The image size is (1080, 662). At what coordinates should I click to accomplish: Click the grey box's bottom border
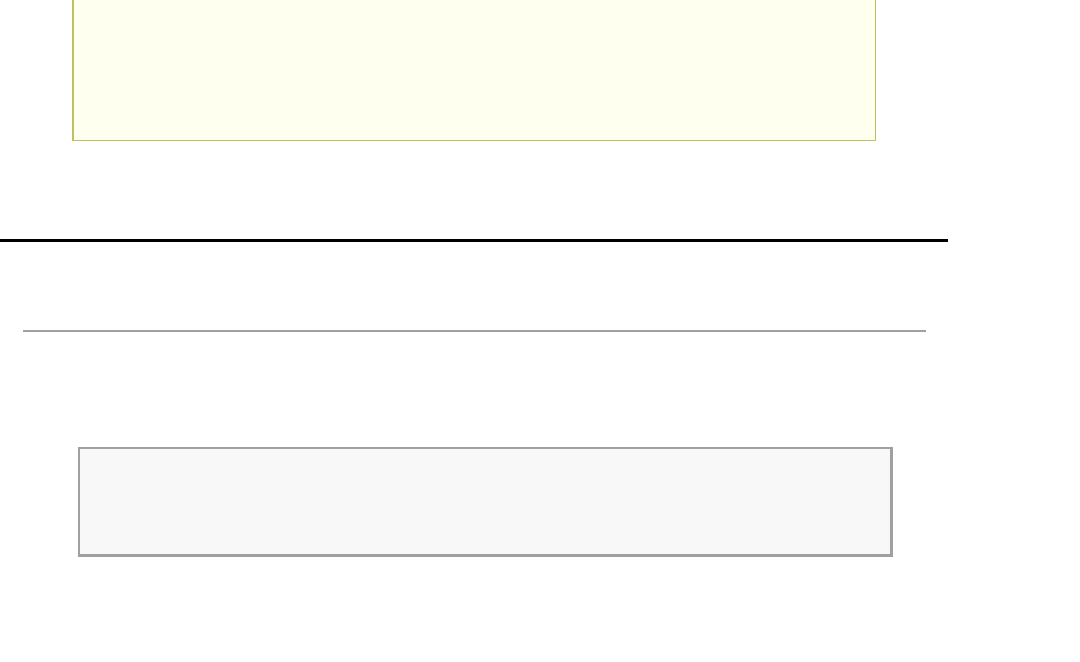pos(485,554)
